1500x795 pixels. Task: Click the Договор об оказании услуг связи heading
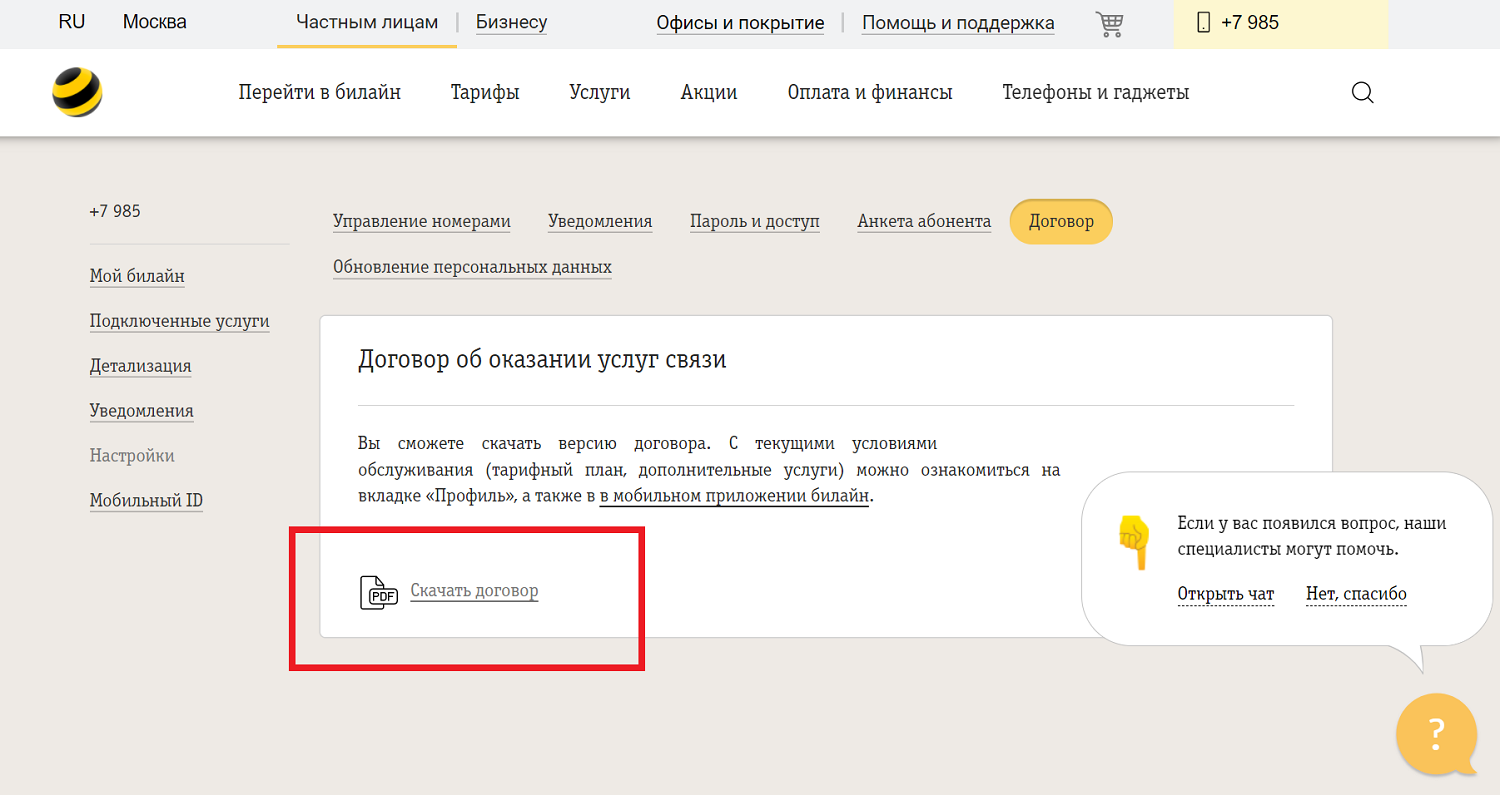click(542, 361)
